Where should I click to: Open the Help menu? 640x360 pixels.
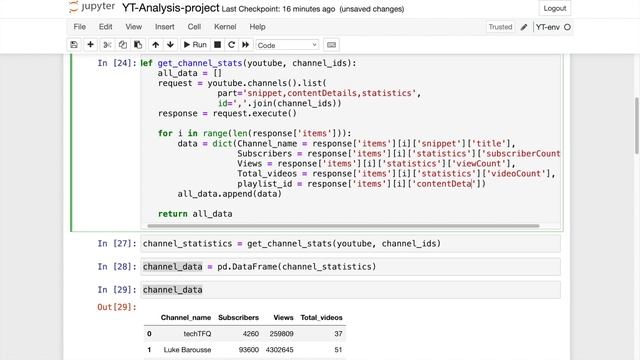pos(258,27)
